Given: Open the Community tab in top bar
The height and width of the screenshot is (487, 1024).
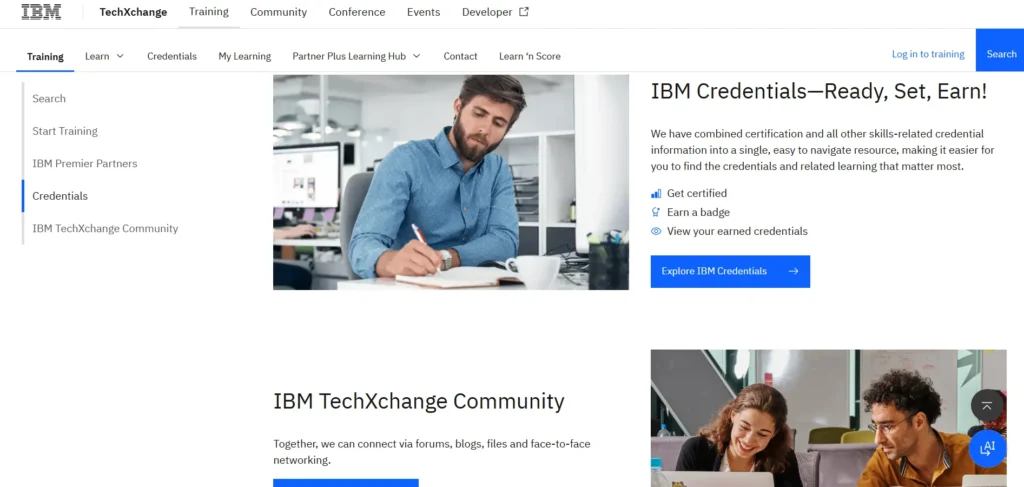Looking at the screenshot, I should 278,12.
